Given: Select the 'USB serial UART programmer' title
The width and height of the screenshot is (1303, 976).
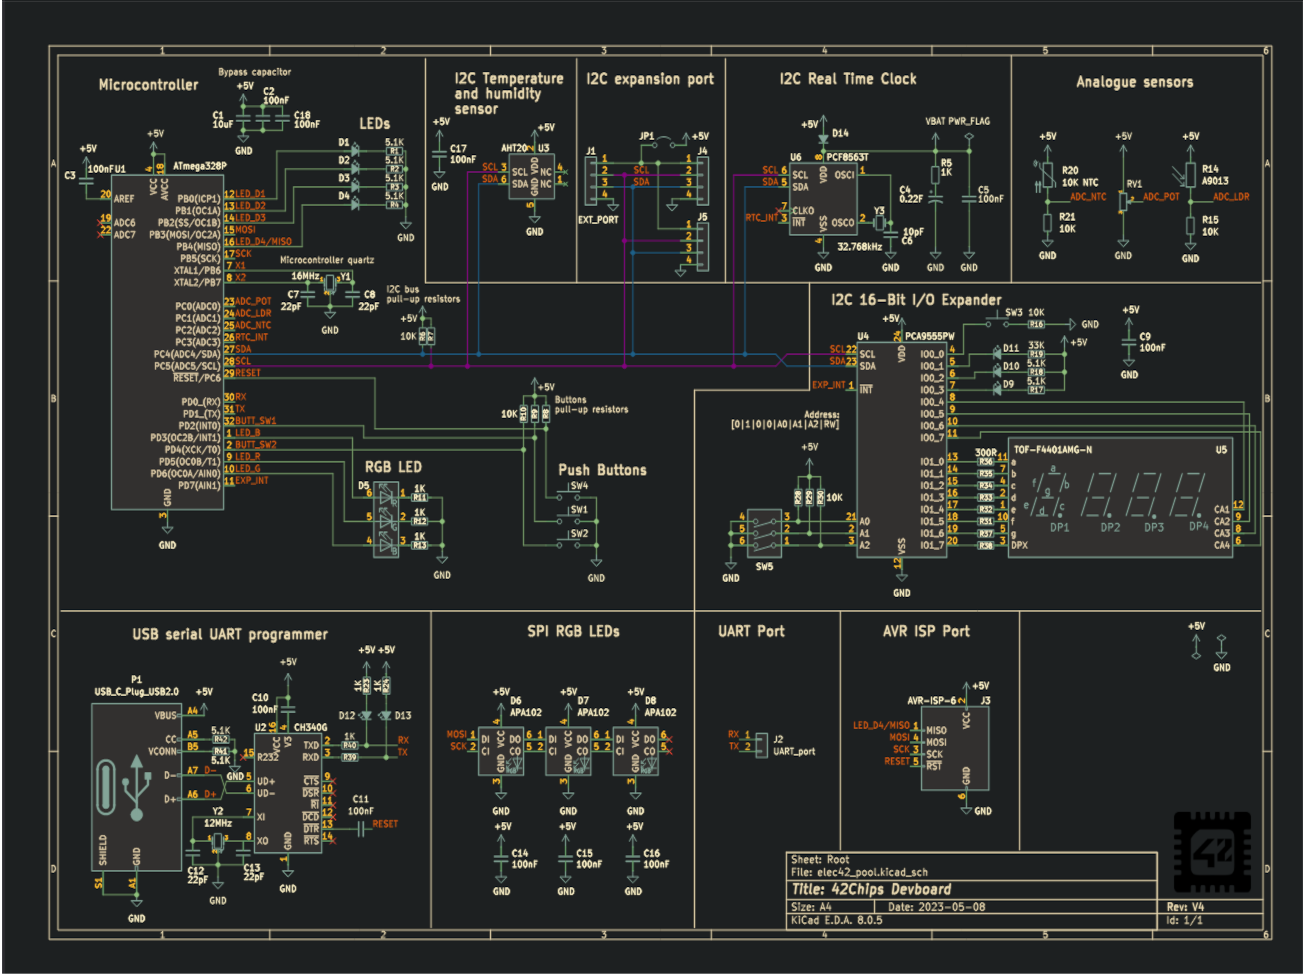Looking at the screenshot, I should coord(230,634).
